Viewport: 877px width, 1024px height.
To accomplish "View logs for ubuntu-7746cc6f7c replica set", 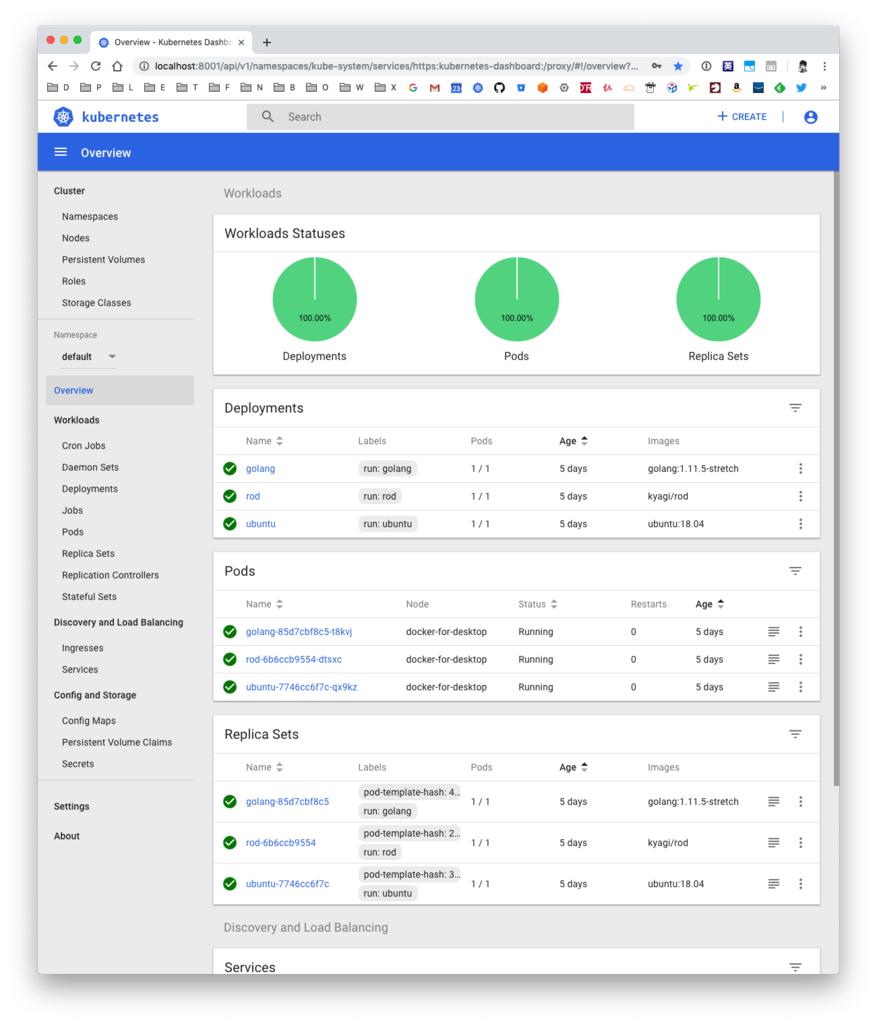I will [773, 884].
